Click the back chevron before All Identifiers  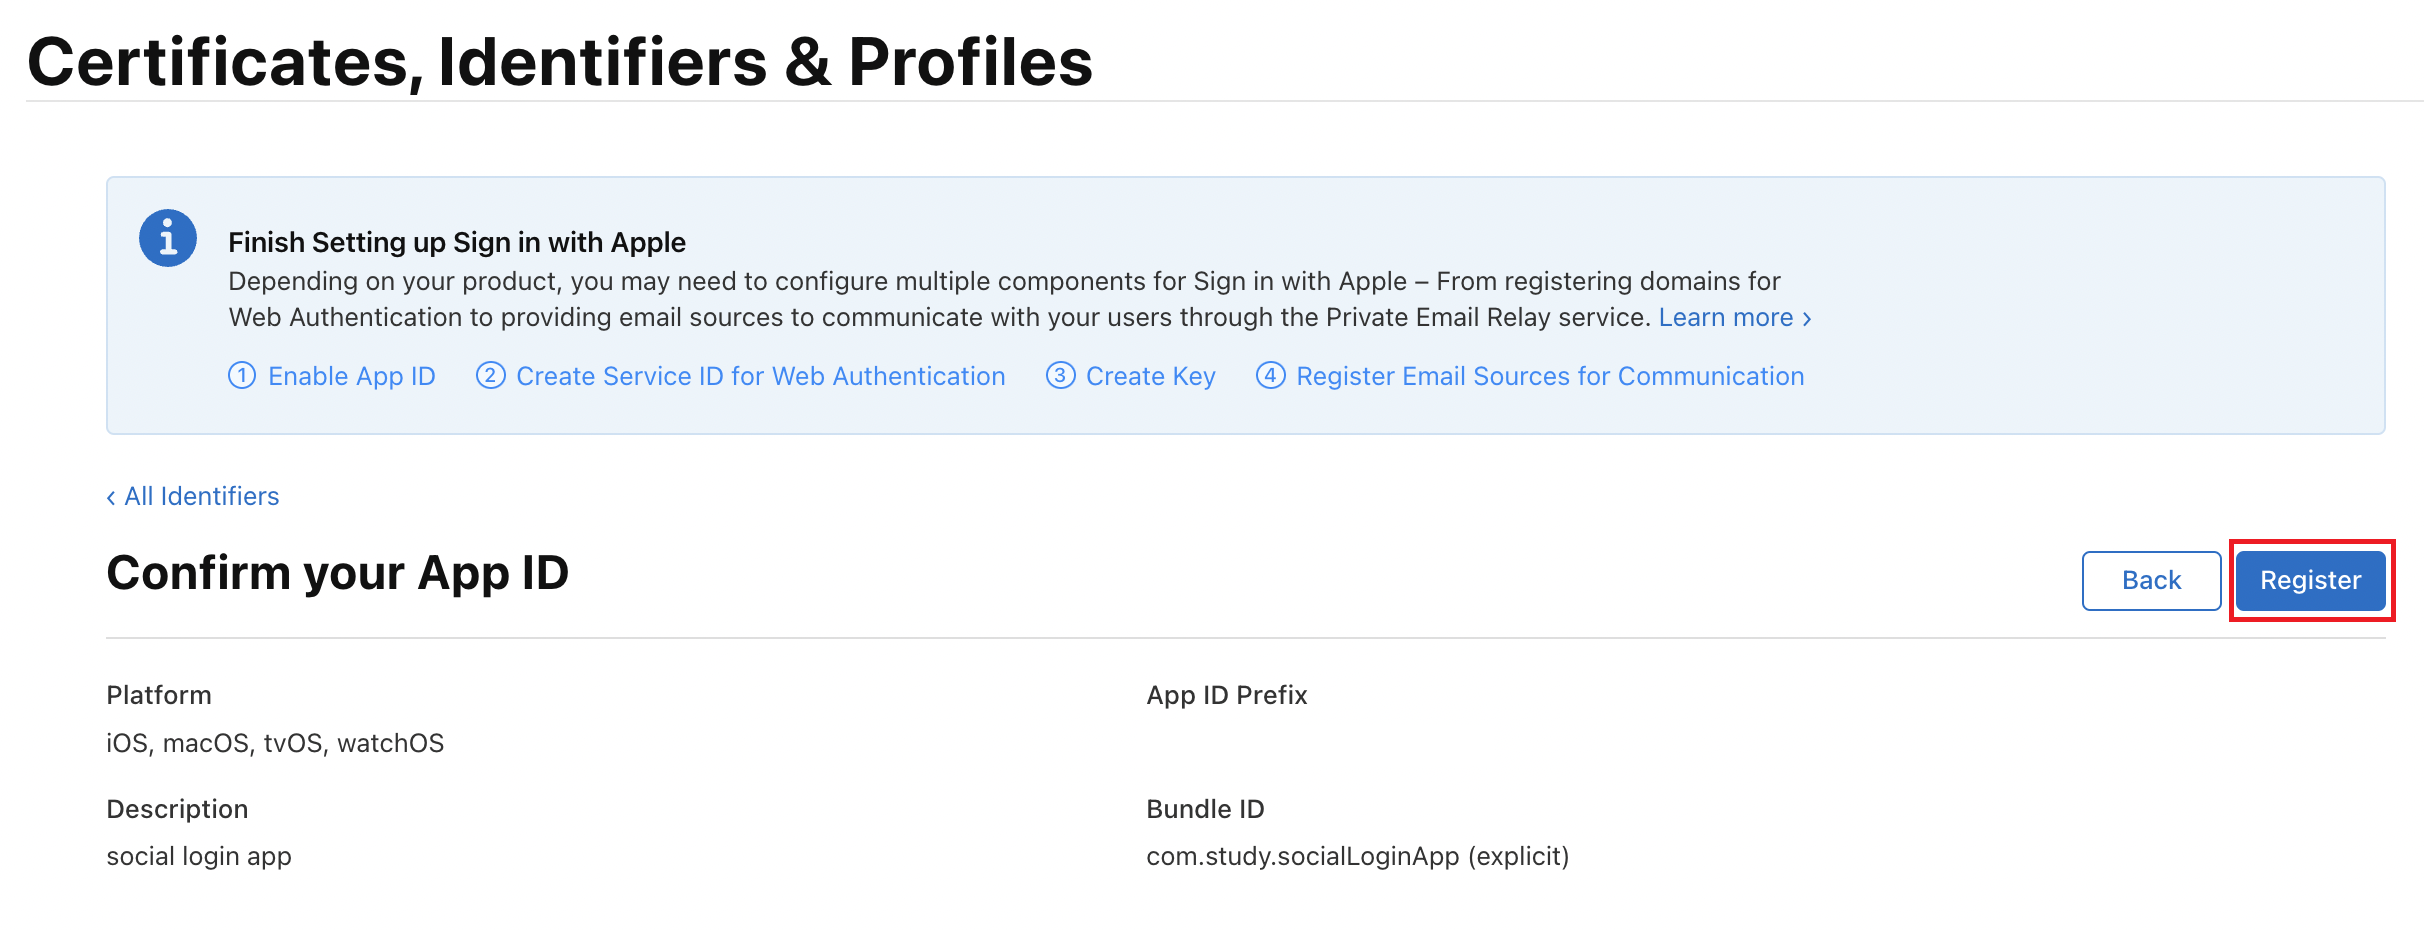(x=111, y=498)
